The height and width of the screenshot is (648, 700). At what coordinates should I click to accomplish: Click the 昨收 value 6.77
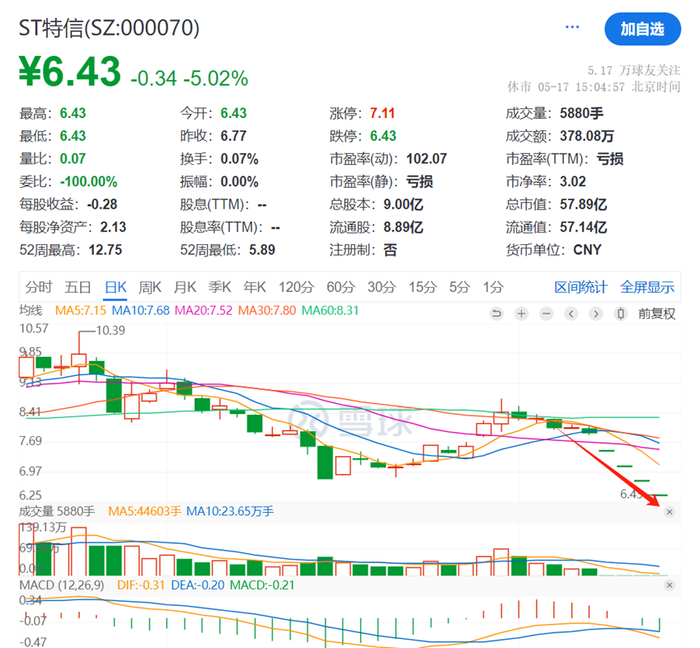[233, 136]
